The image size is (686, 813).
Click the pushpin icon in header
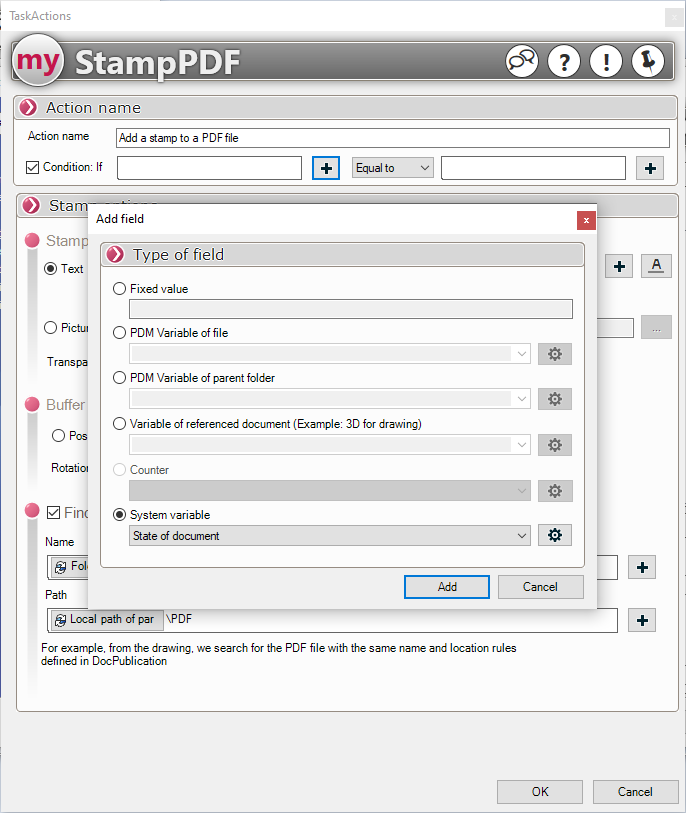(648, 62)
